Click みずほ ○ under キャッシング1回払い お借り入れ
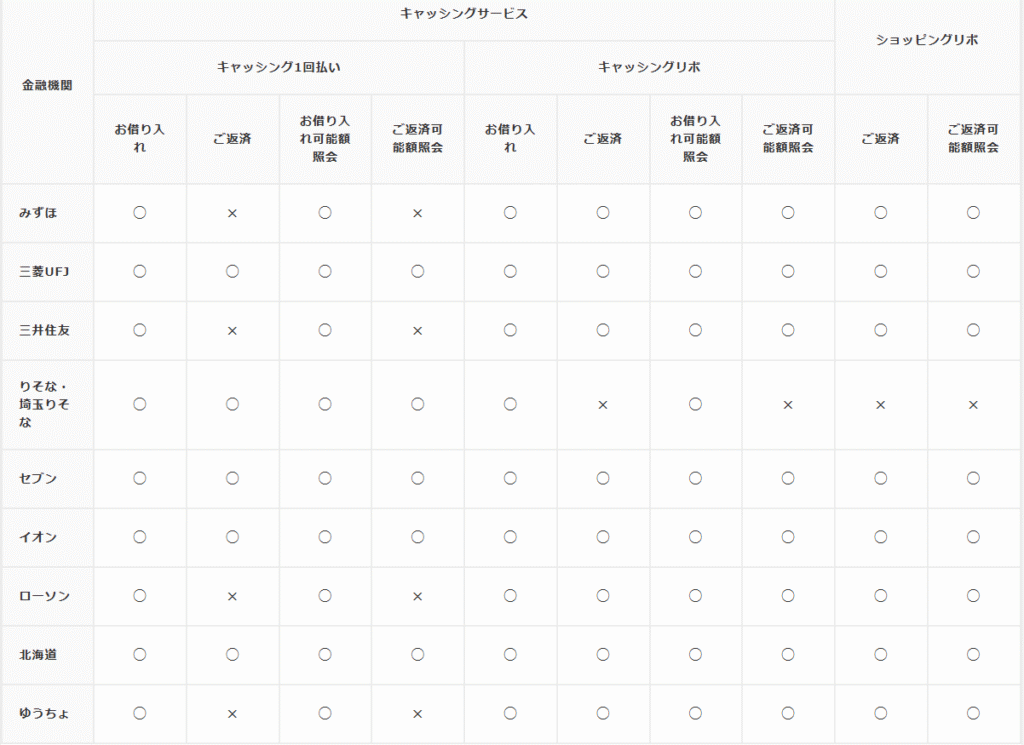This screenshot has height=745, width=1024. tap(140, 213)
